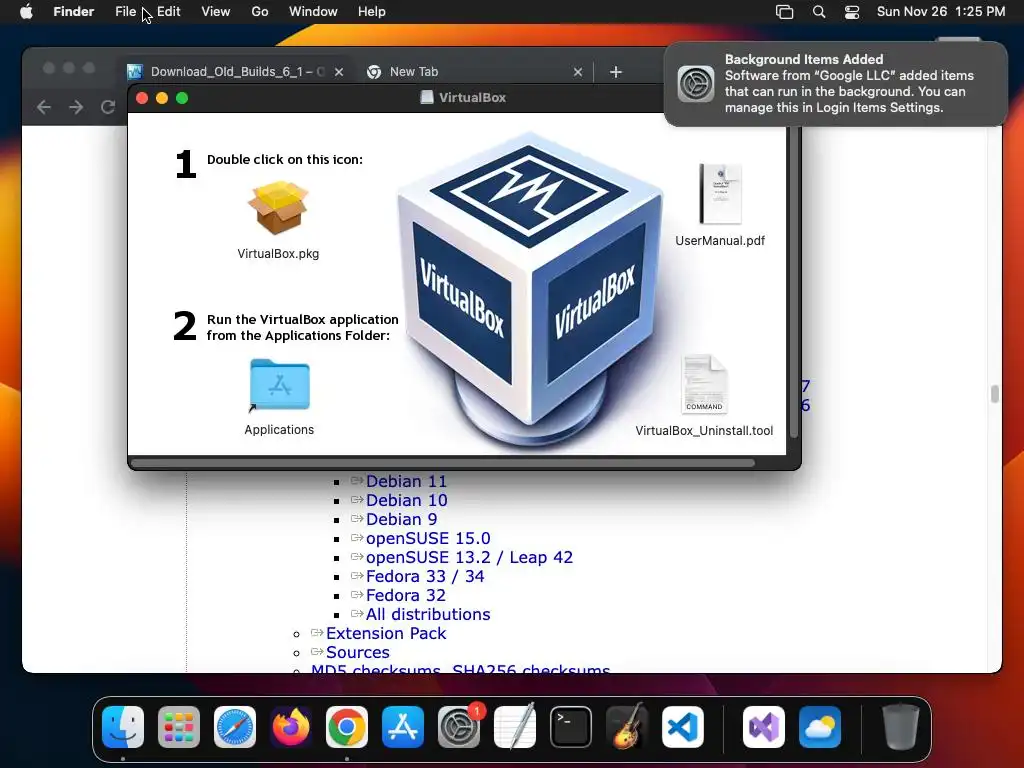
Task: Open the All distributions link
Action: [x=428, y=614]
